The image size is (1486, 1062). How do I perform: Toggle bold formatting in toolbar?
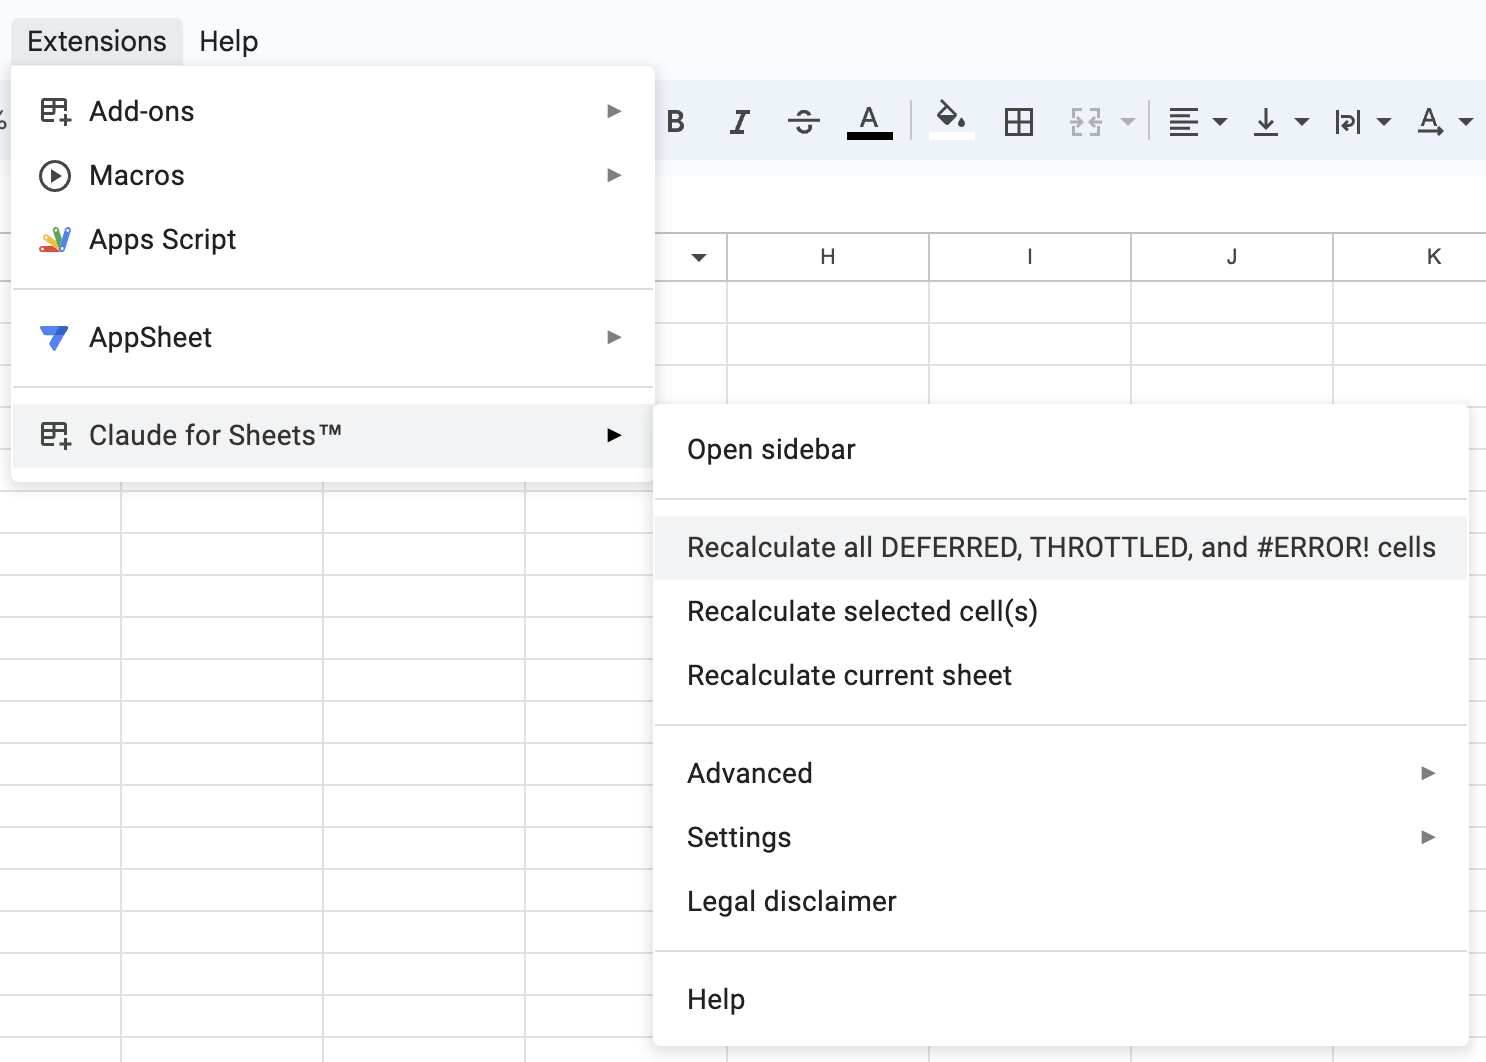coord(676,122)
